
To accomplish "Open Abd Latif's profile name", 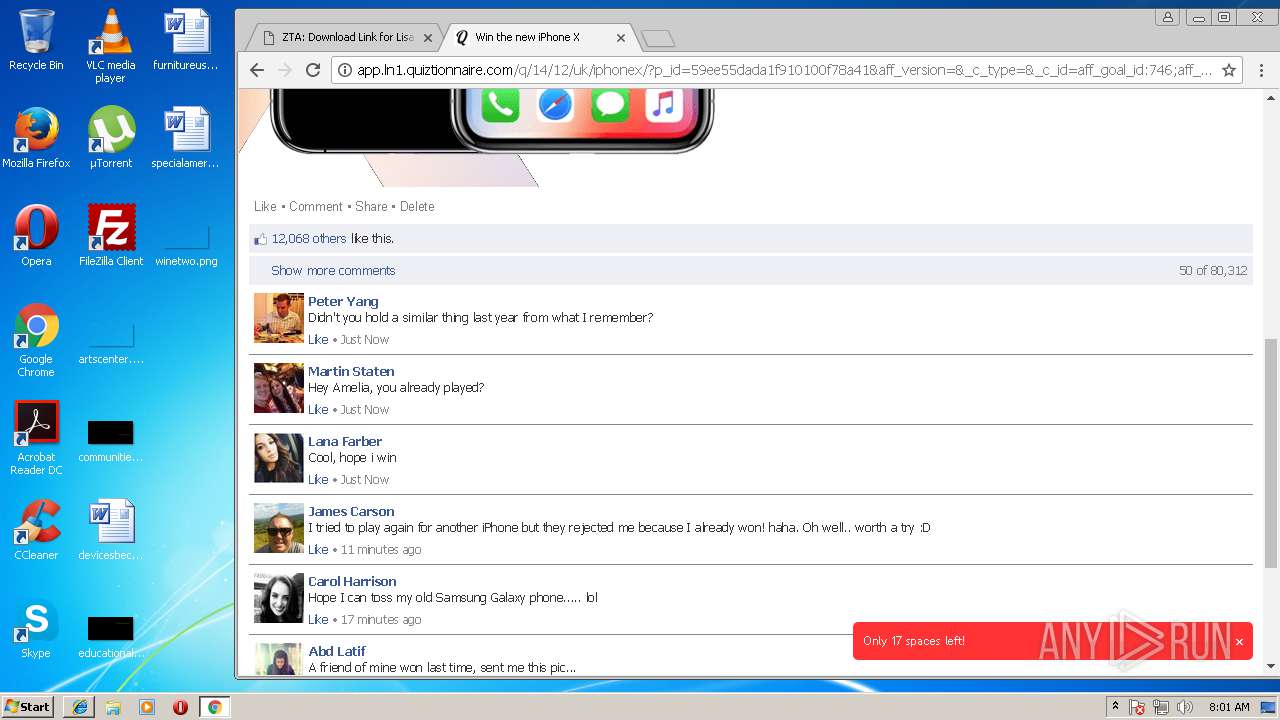I will pos(337,651).
